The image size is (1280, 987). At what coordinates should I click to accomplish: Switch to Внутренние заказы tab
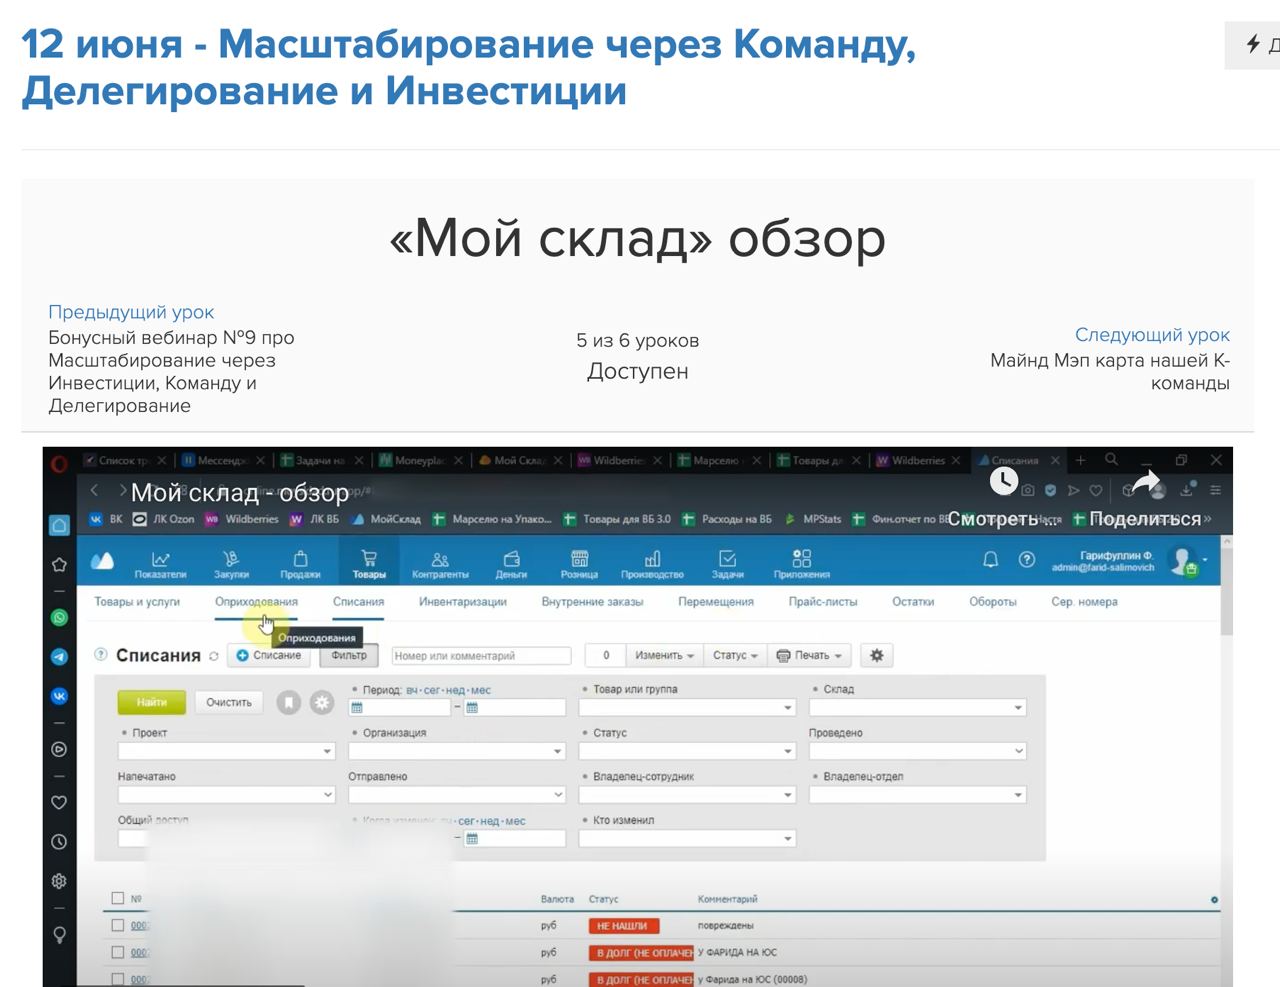(x=593, y=602)
